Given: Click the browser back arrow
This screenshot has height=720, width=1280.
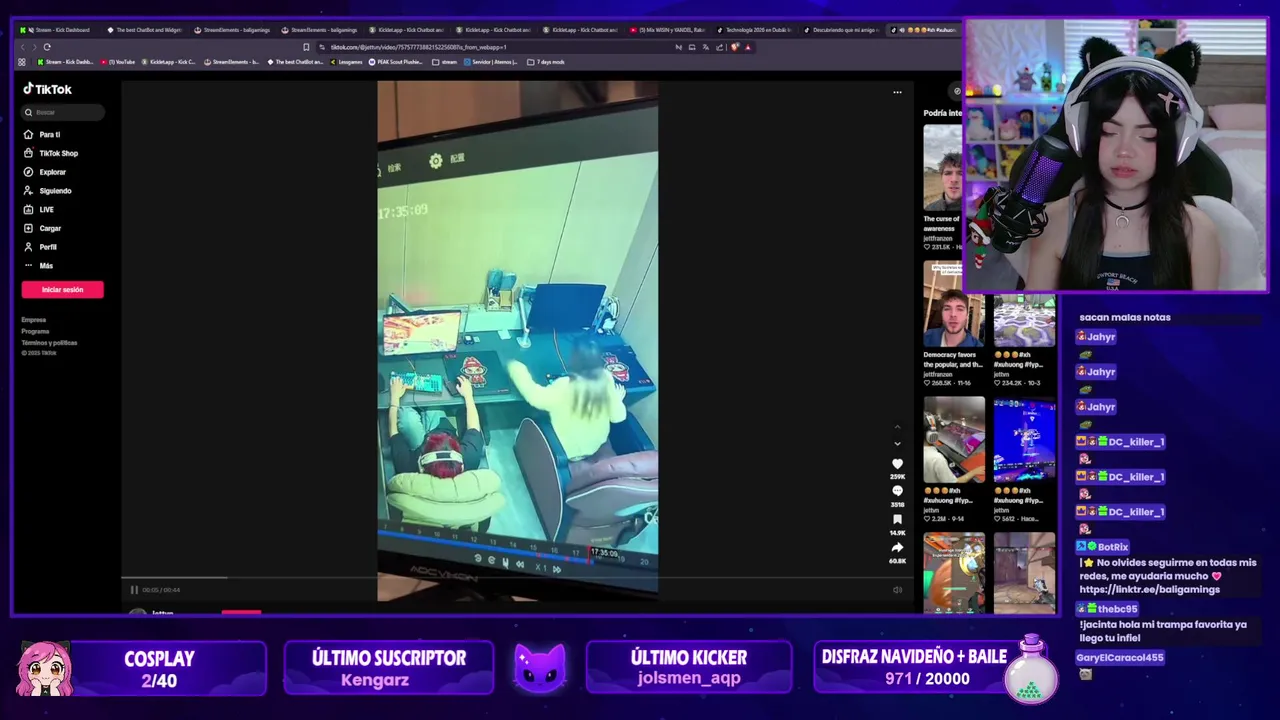Looking at the screenshot, I should [x=22, y=47].
